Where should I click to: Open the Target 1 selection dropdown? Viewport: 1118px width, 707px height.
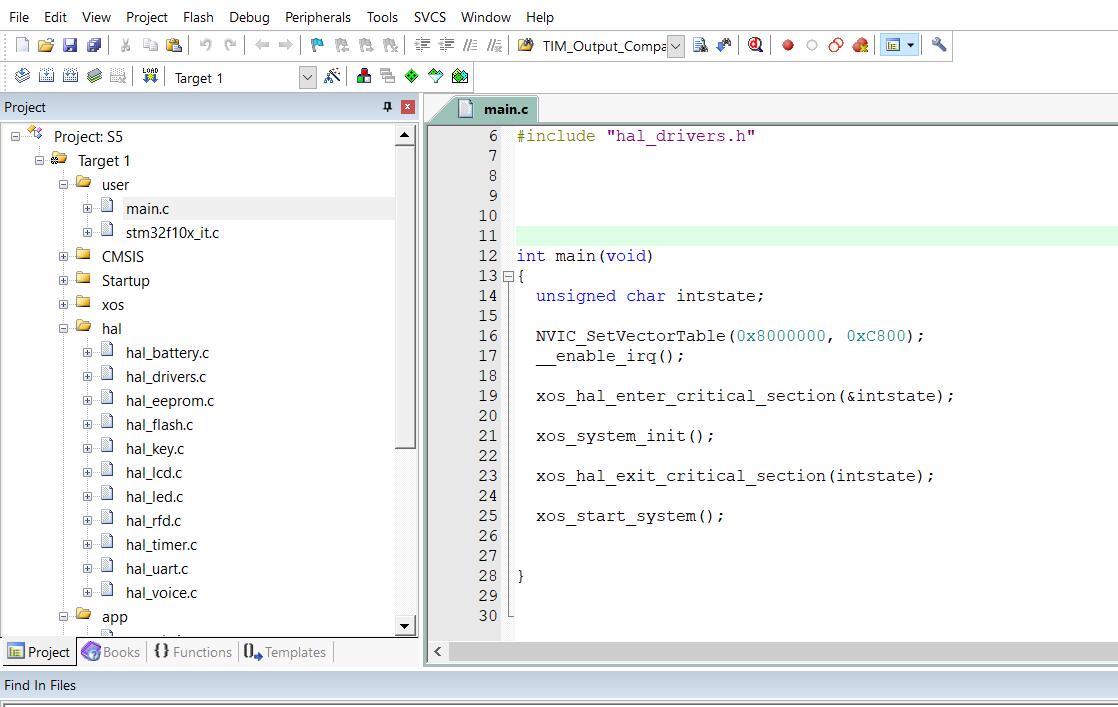307,78
